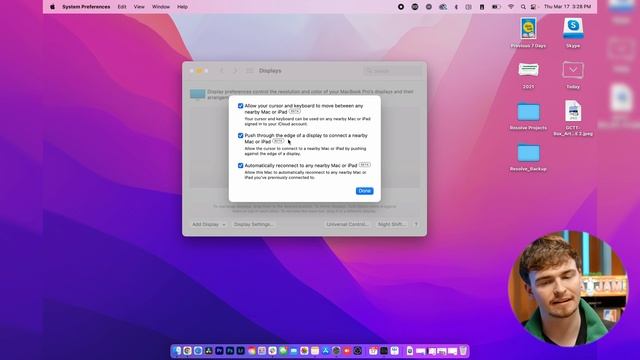The image size is (640, 360).
Task: Click the help question mark button
Action: [x=416, y=224]
